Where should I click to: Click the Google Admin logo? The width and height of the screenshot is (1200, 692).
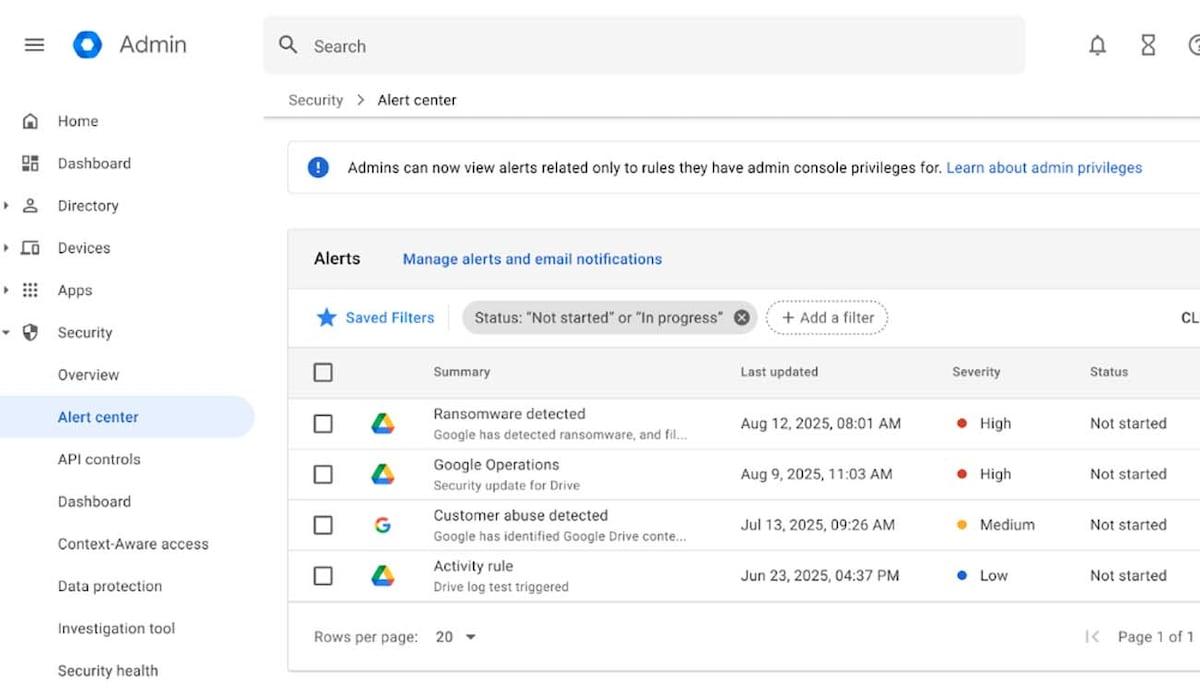point(88,45)
